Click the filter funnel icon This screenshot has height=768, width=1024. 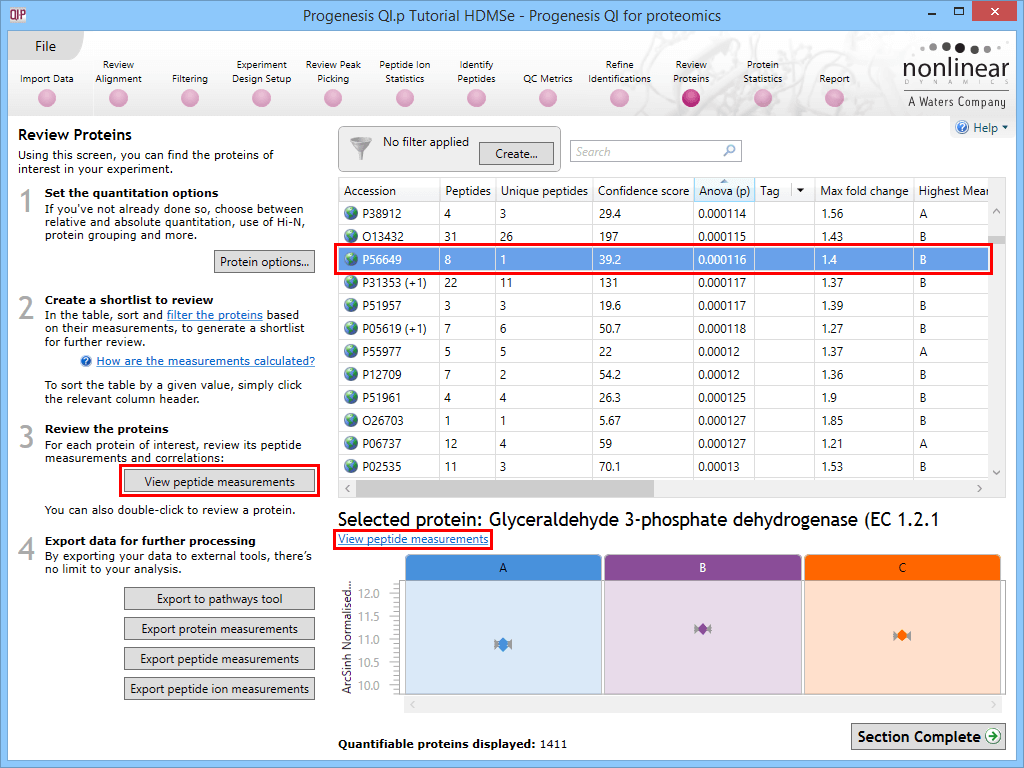point(360,148)
